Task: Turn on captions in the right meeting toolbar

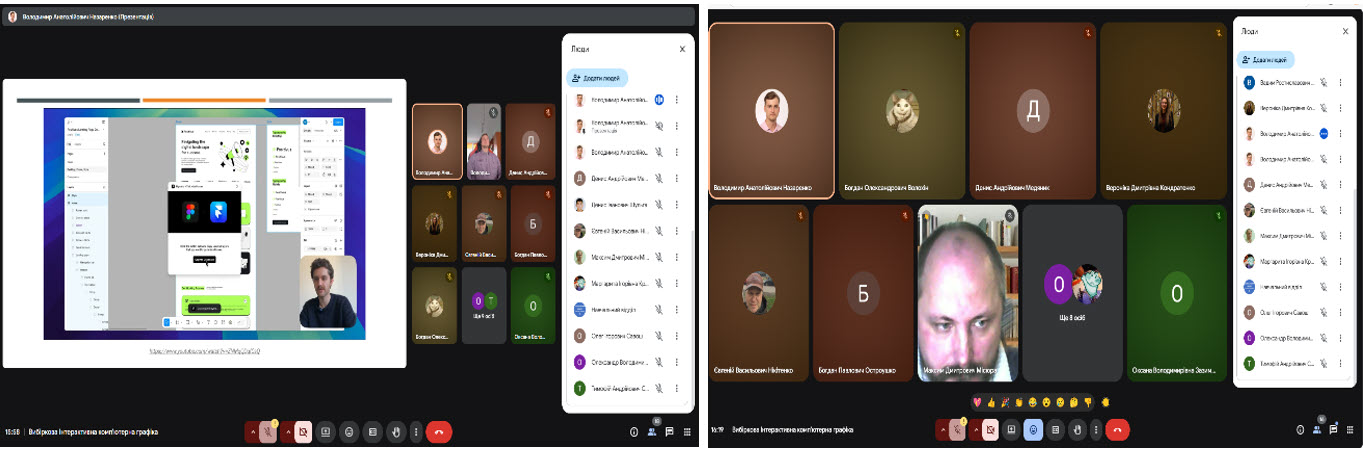Action: click(x=1055, y=429)
